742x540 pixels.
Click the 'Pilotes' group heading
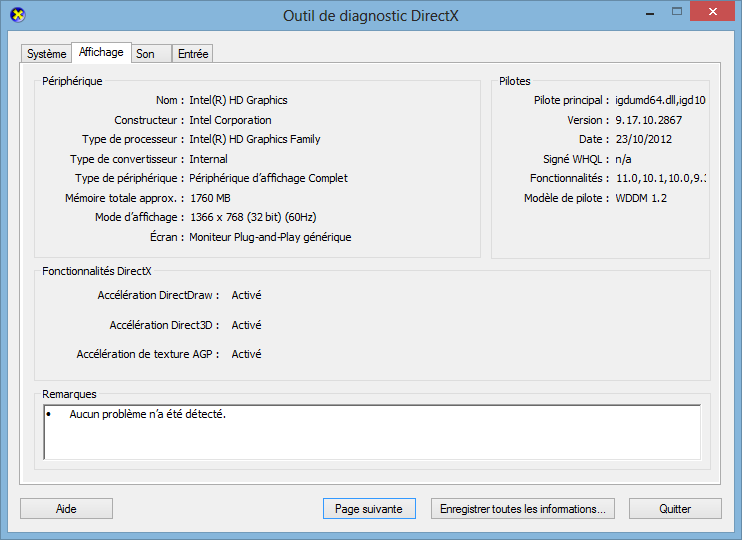point(514,81)
